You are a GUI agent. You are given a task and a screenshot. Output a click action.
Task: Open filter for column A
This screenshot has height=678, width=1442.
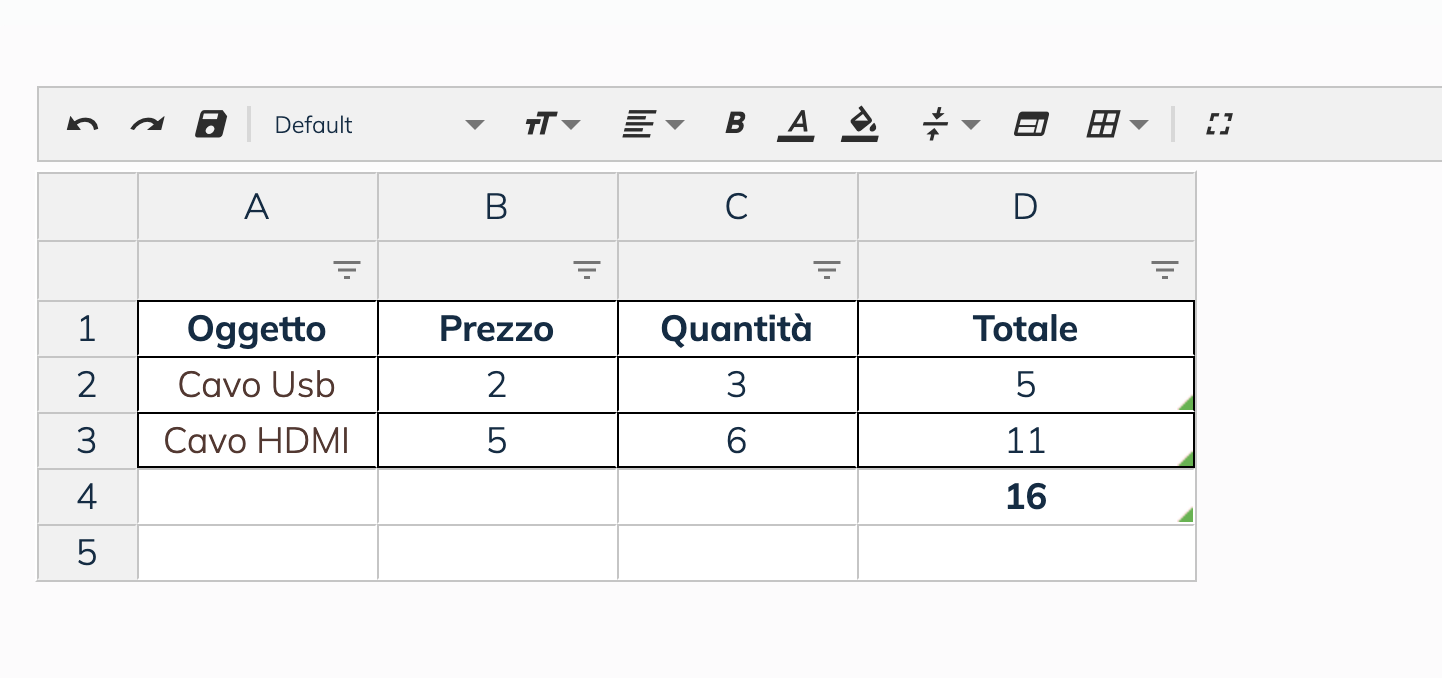(346, 270)
